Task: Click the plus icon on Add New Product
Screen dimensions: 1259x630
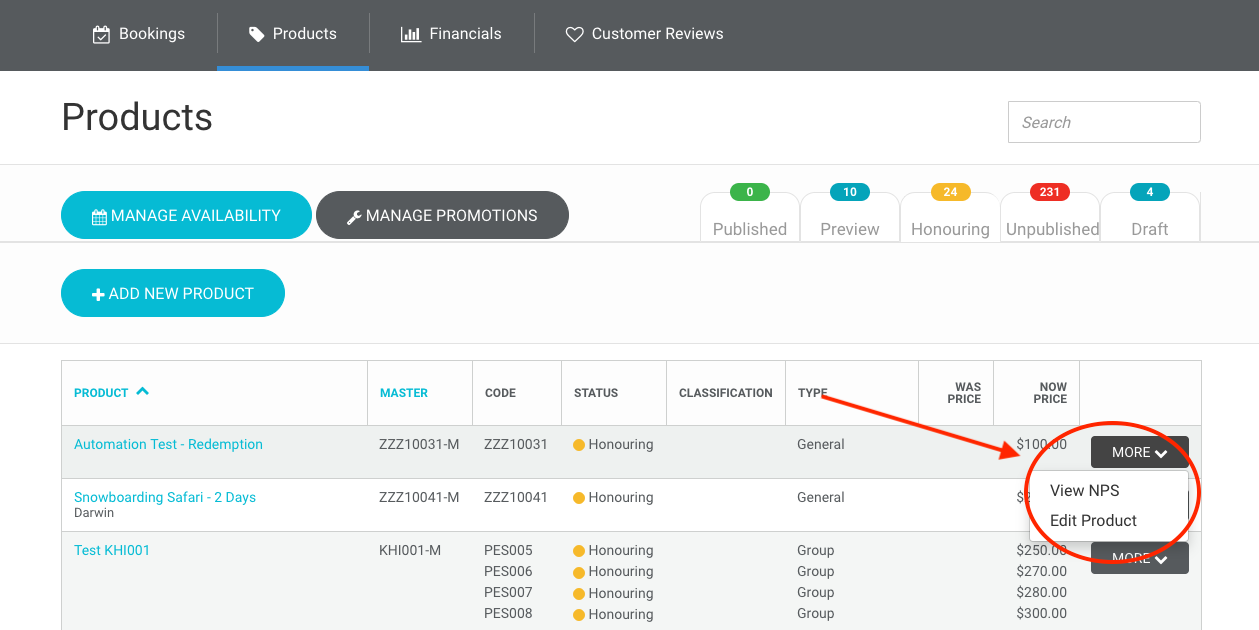Action: [97, 293]
